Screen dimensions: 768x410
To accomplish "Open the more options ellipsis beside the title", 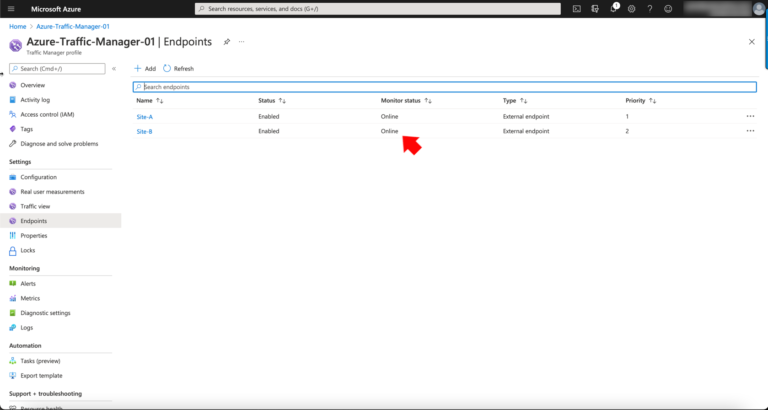I will 241,42.
